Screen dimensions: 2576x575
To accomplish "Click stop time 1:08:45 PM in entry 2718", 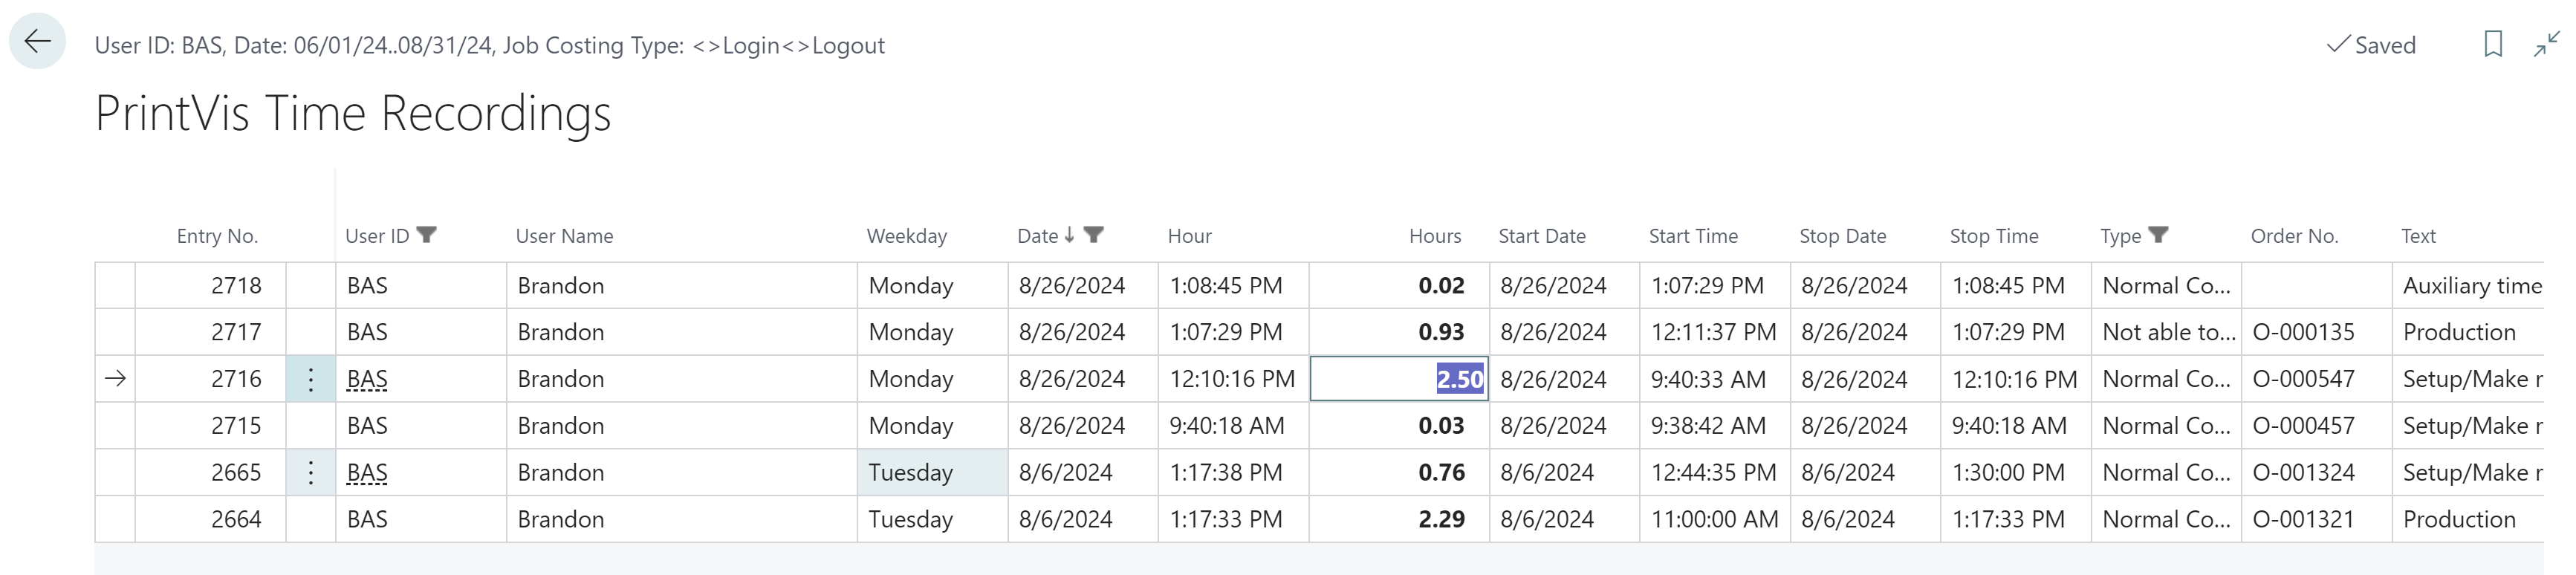I will click(2008, 286).
